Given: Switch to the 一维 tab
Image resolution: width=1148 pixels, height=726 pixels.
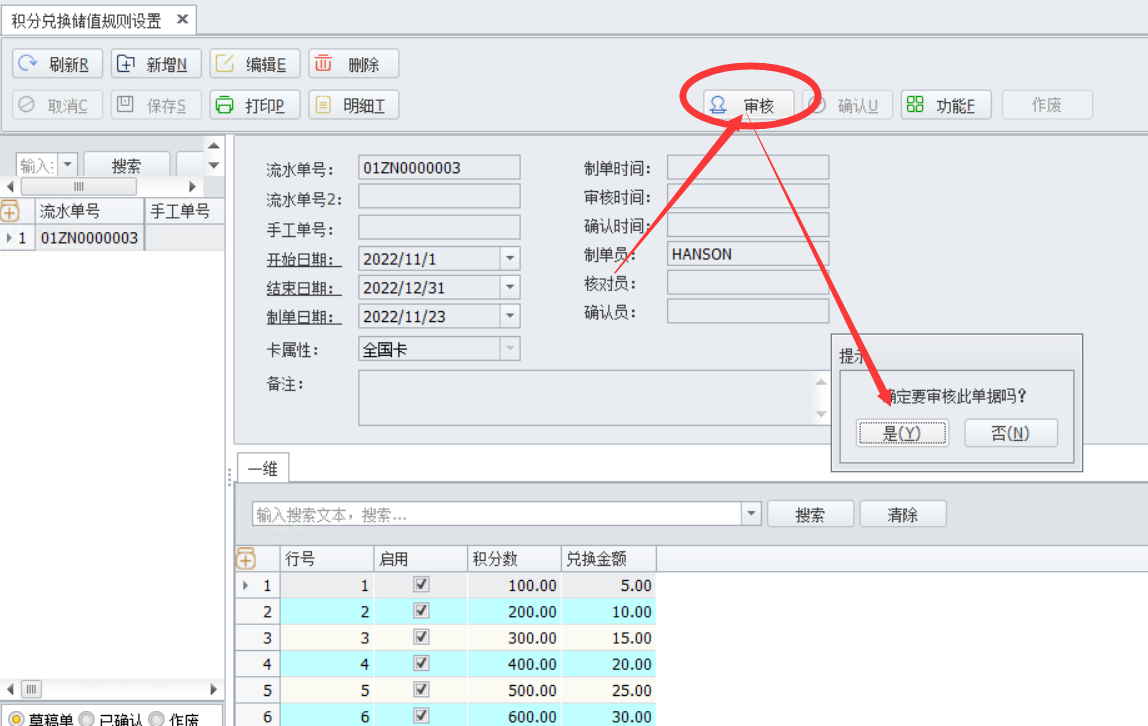Looking at the screenshot, I should [262, 468].
